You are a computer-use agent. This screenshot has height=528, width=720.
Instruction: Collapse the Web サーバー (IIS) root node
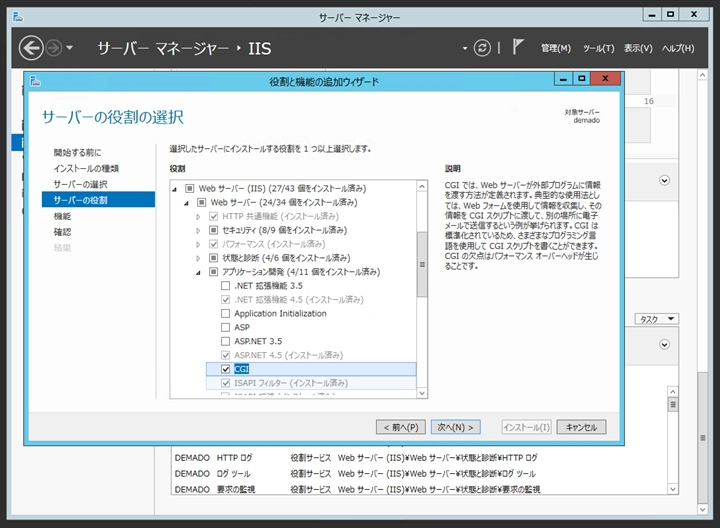(174, 189)
